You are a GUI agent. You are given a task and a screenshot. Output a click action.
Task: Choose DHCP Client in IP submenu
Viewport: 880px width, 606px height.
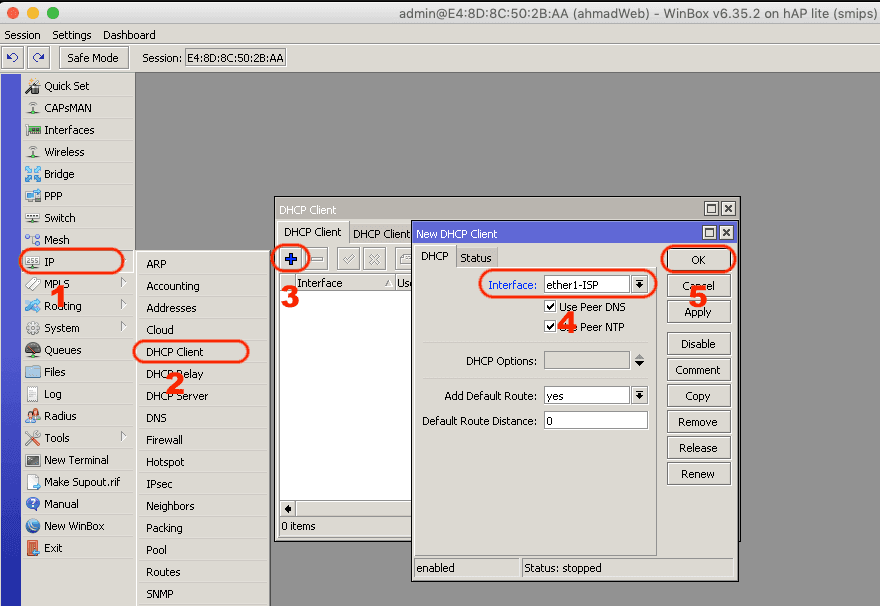pyautogui.click(x=203, y=352)
